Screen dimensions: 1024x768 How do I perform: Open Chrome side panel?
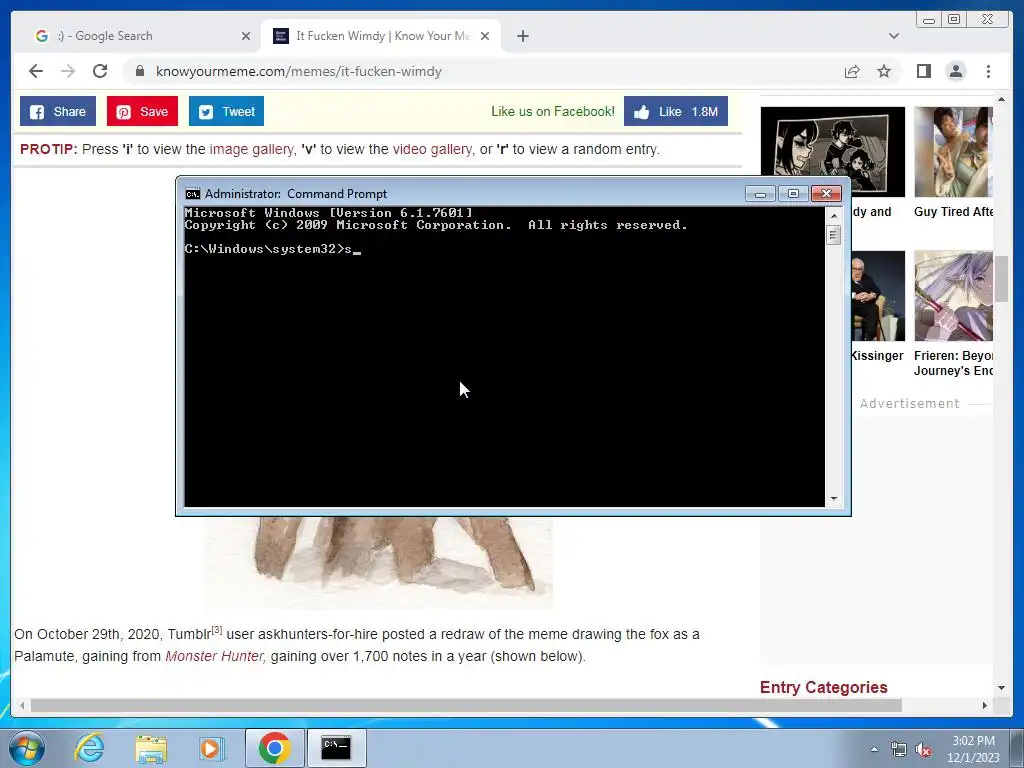923,71
